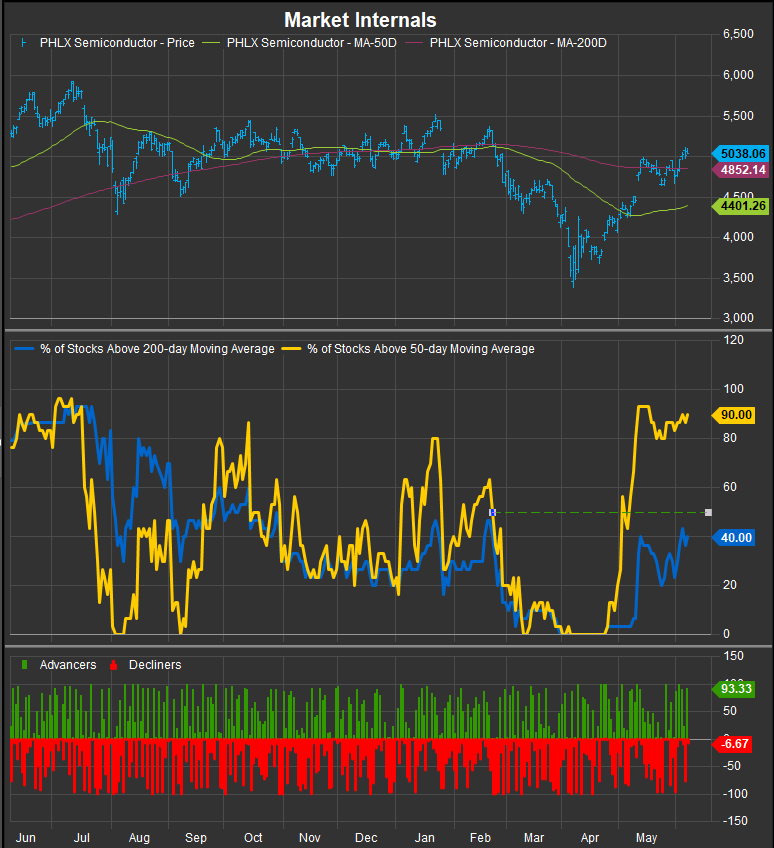Click the Apr x-axis label
Viewport: 774px width, 848px height.
(x=590, y=838)
